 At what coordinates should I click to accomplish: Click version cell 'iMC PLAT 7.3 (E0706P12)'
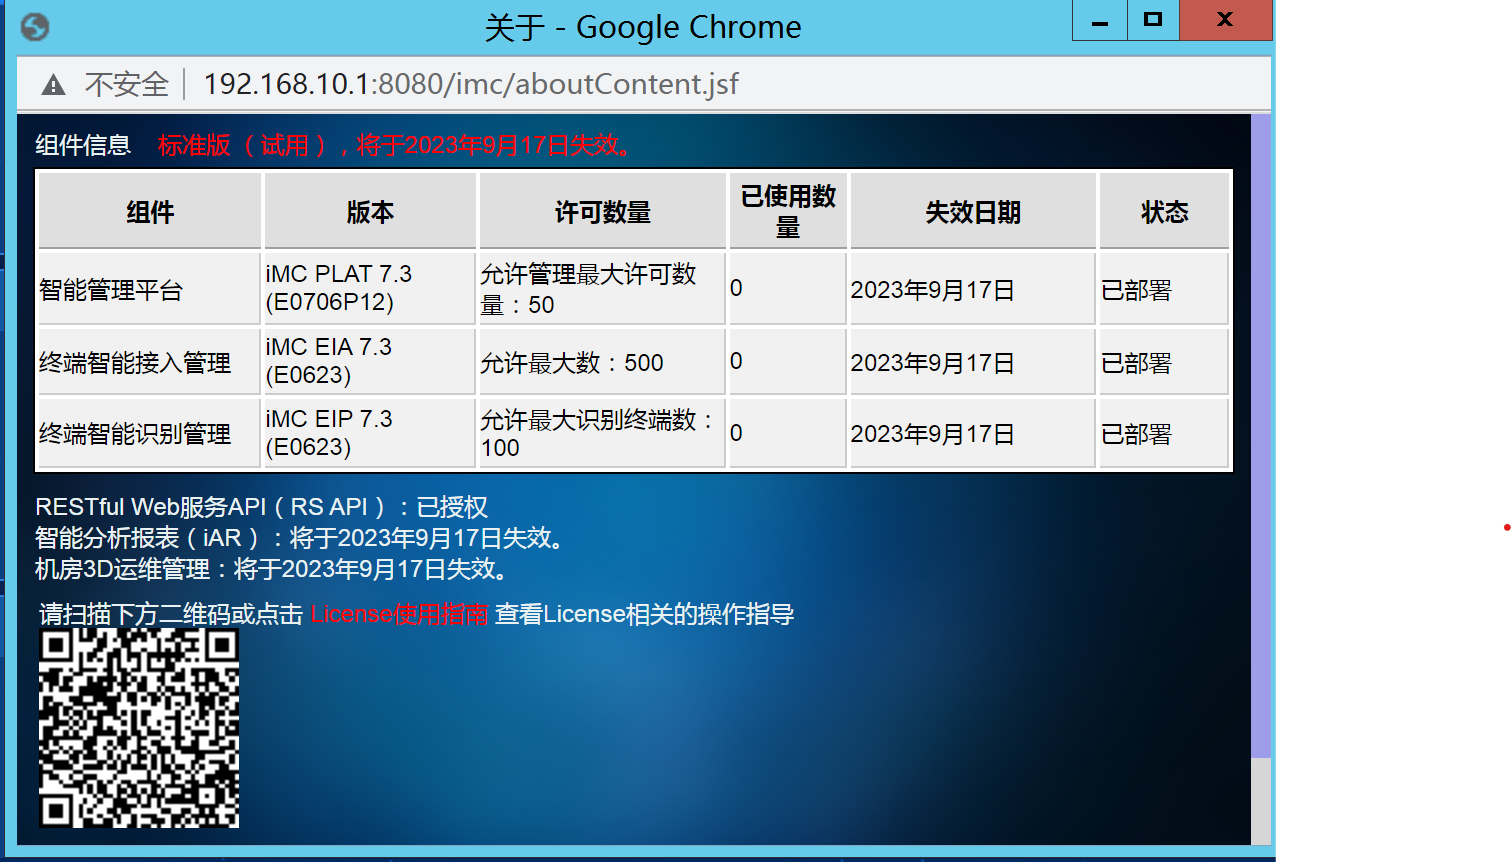pos(370,288)
